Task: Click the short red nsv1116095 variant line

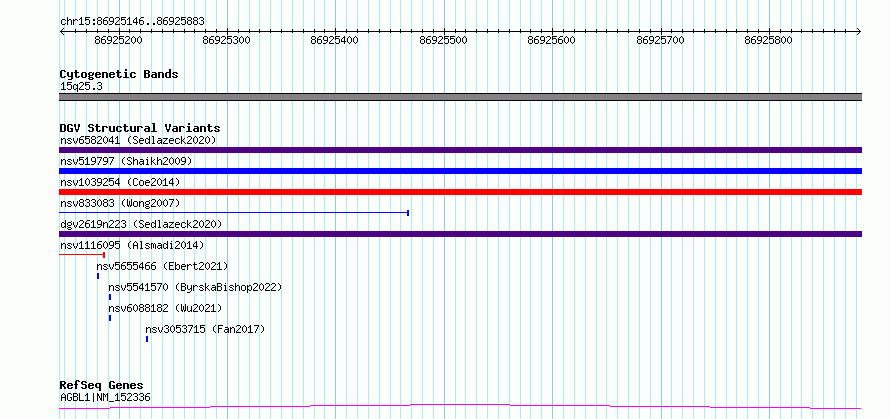Action: click(x=82, y=255)
